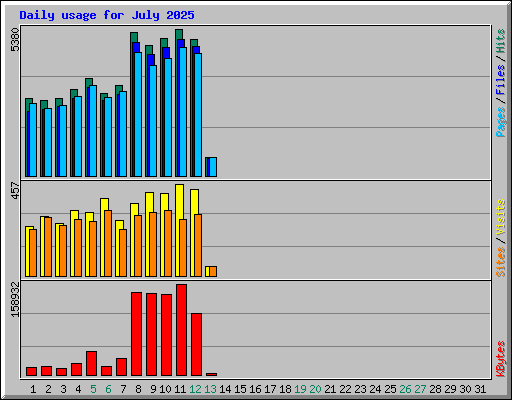Click the 'Daily usage for July 2025' title

point(107,15)
